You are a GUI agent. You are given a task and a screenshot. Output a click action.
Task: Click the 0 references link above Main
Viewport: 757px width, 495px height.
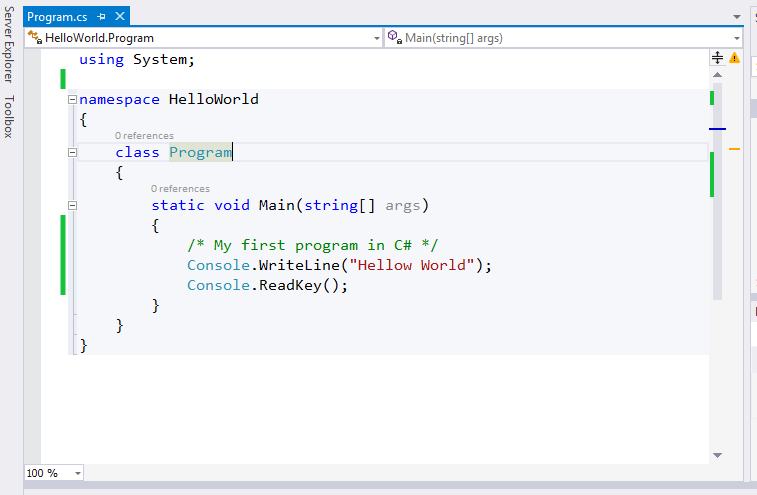tap(180, 189)
